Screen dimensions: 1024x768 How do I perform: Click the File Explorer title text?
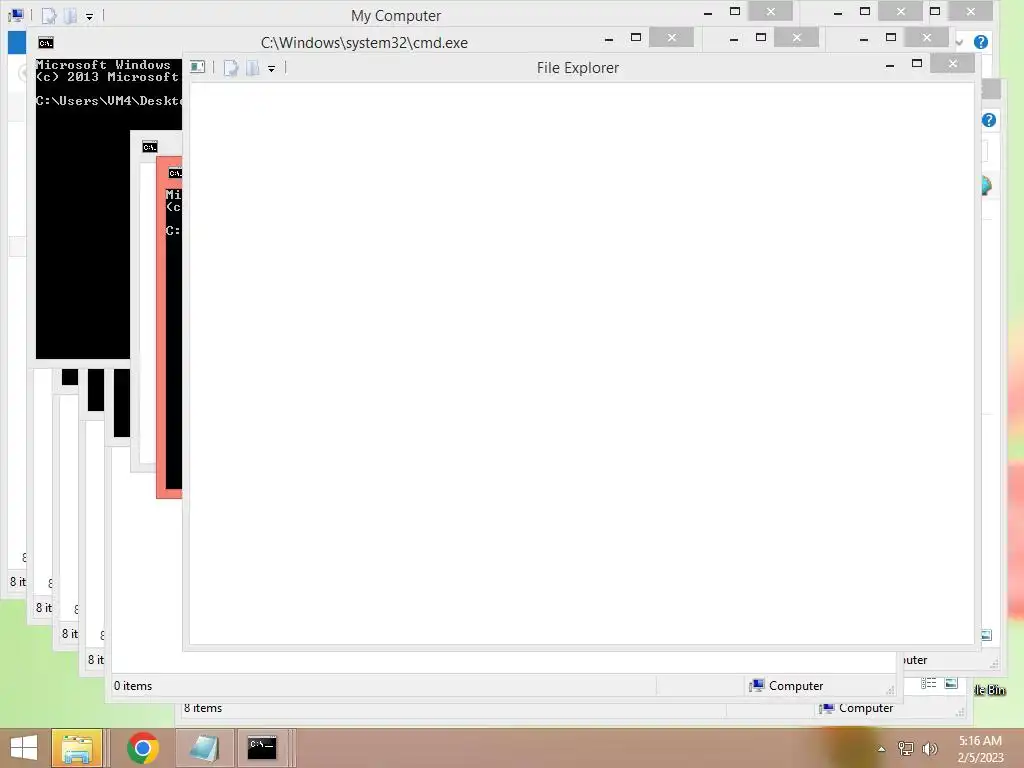(x=577, y=68)
